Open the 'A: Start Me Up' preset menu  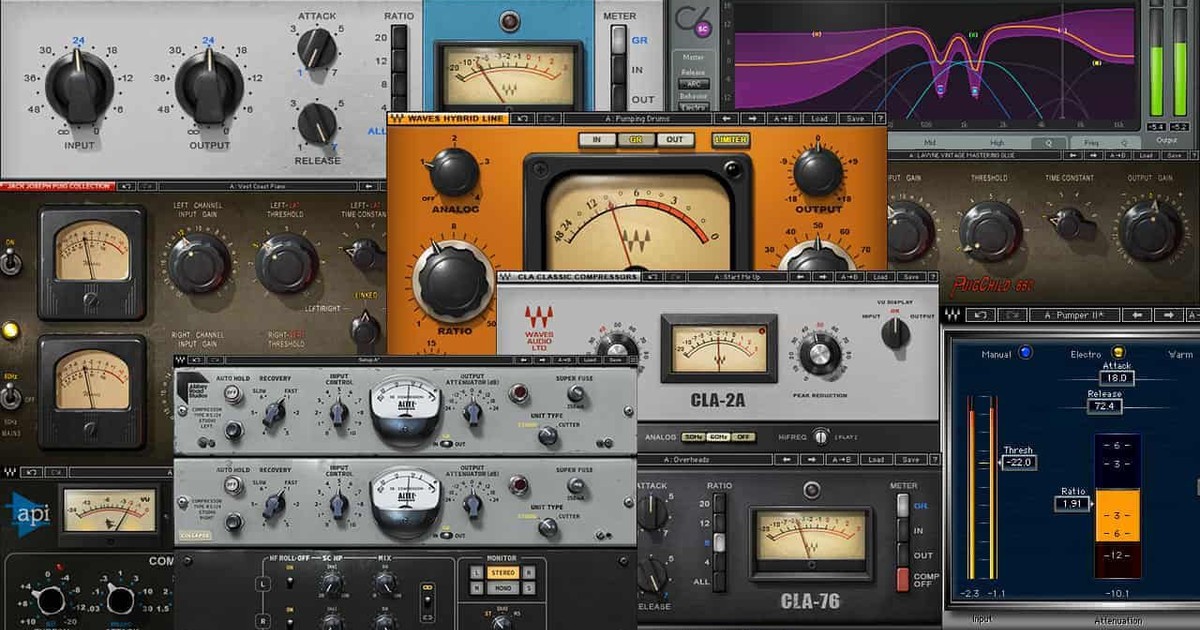pos(738,277)
